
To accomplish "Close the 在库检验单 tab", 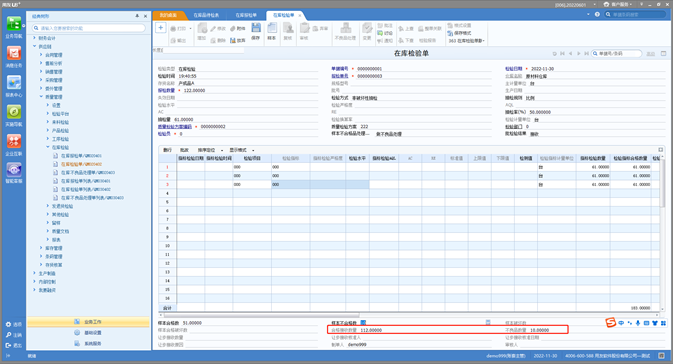I will 300,15.
